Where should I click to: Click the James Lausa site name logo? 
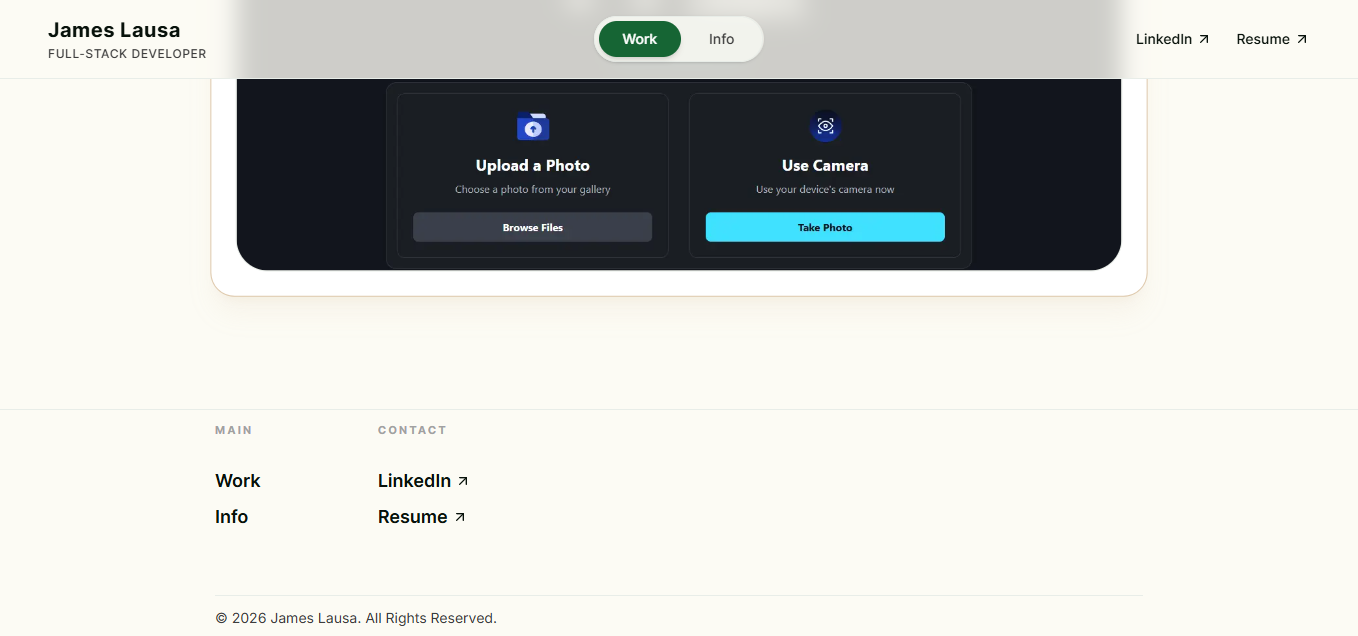(114, 30)
